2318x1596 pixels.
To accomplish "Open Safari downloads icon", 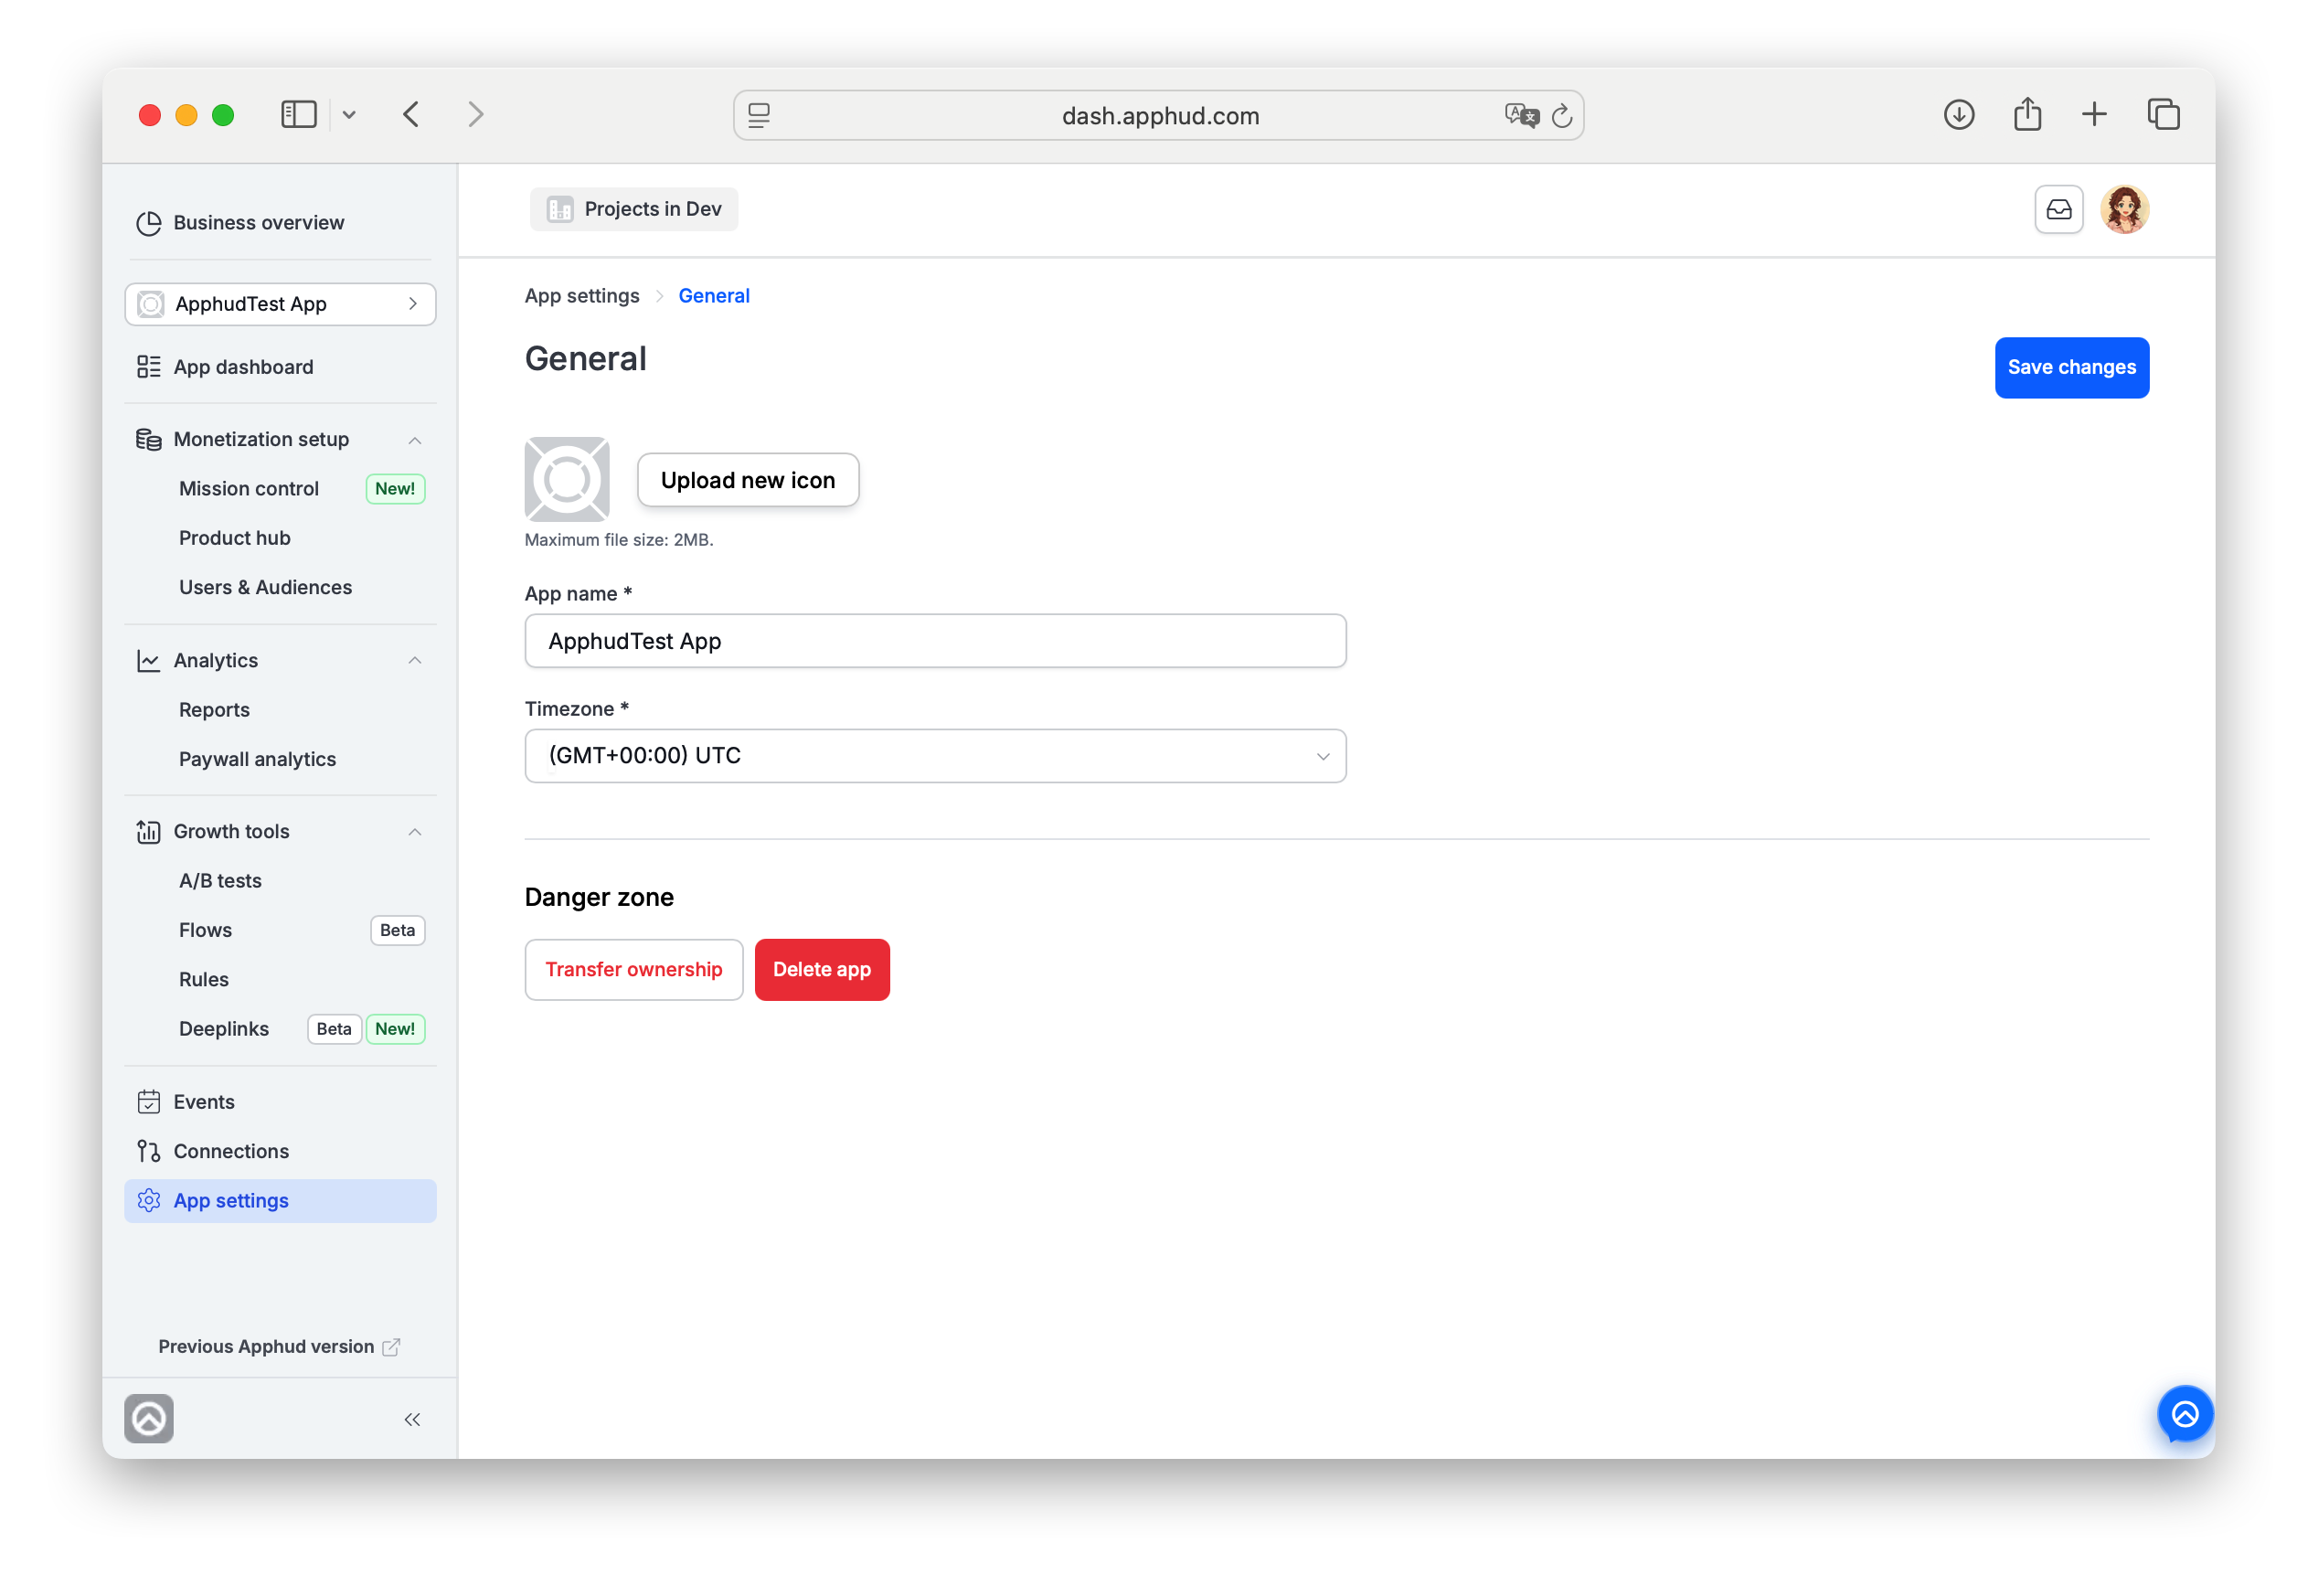I will pos(1958,115).
